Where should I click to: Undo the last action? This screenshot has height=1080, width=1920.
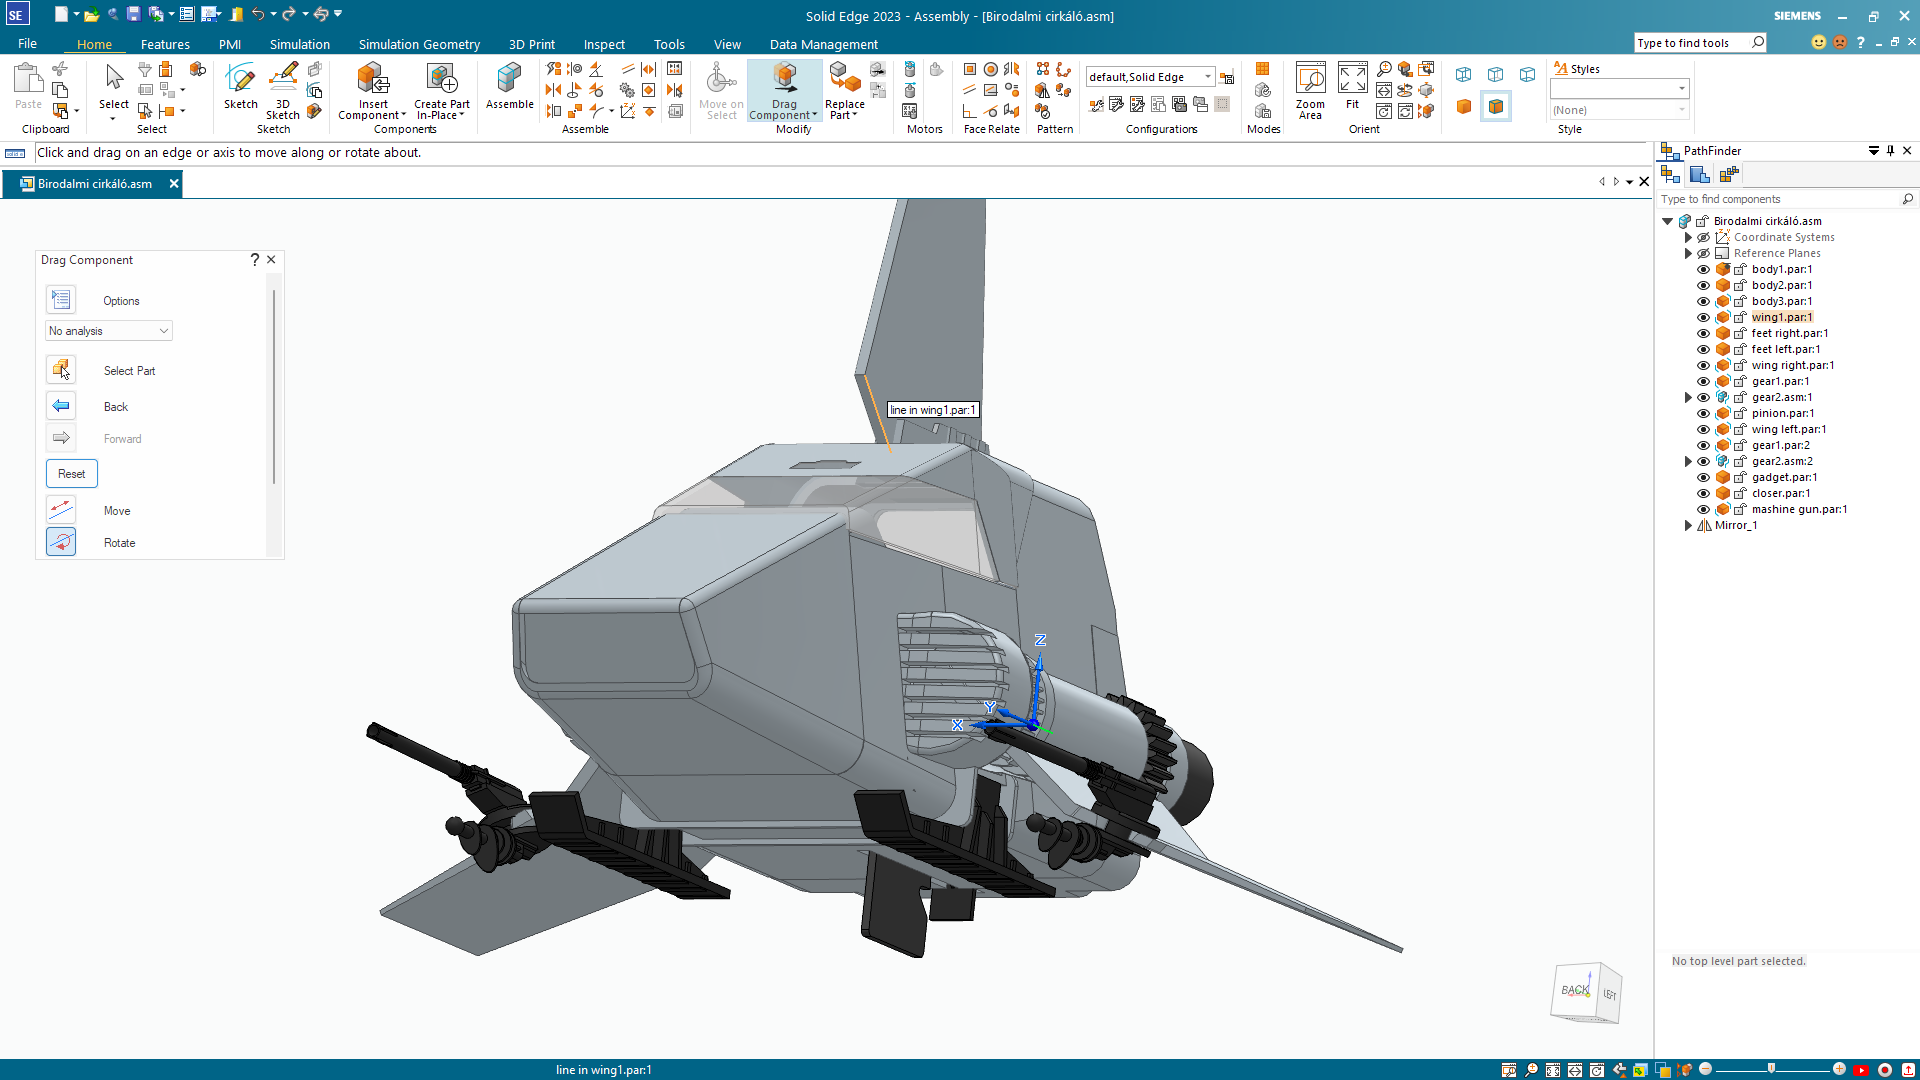[x=258, y=14]
